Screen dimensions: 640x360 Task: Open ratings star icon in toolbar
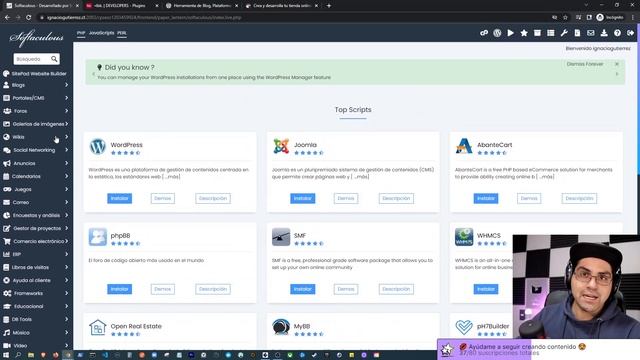point(524,33)
